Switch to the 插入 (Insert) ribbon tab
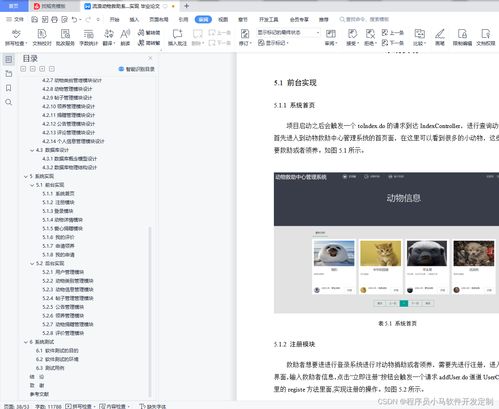The width and height of the screenshot is (499, 409). [x=134, y=20]
